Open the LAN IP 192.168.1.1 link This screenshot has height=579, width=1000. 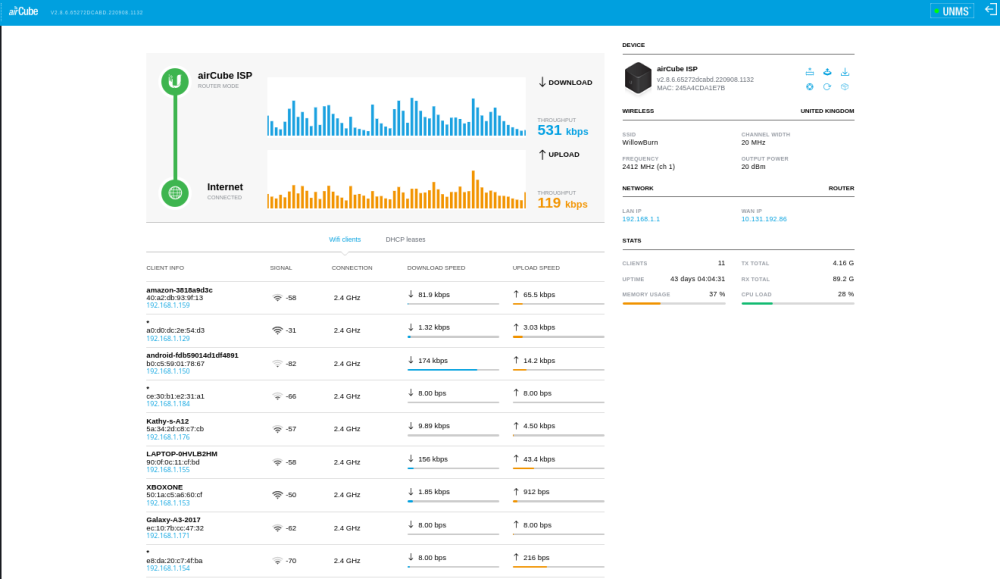(641, 219)
